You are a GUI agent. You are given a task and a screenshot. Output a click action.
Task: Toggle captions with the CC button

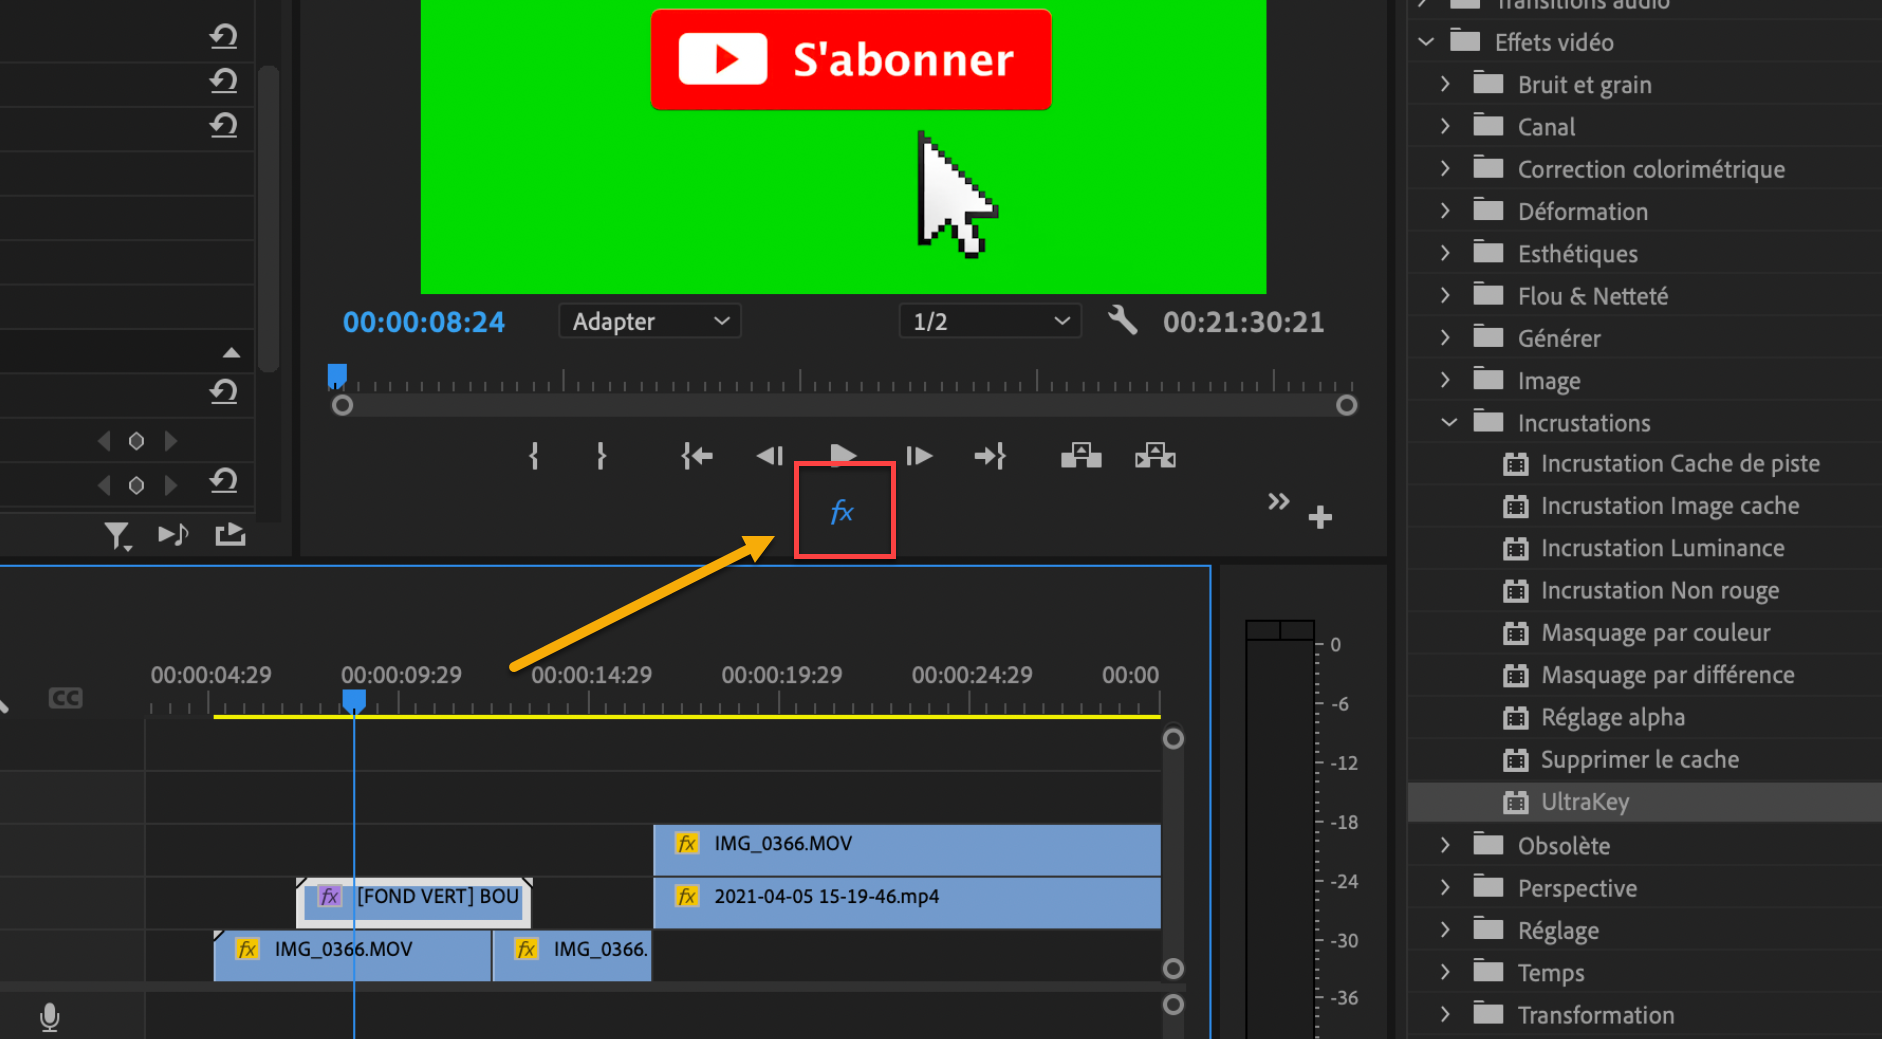(x=65, y=697)
